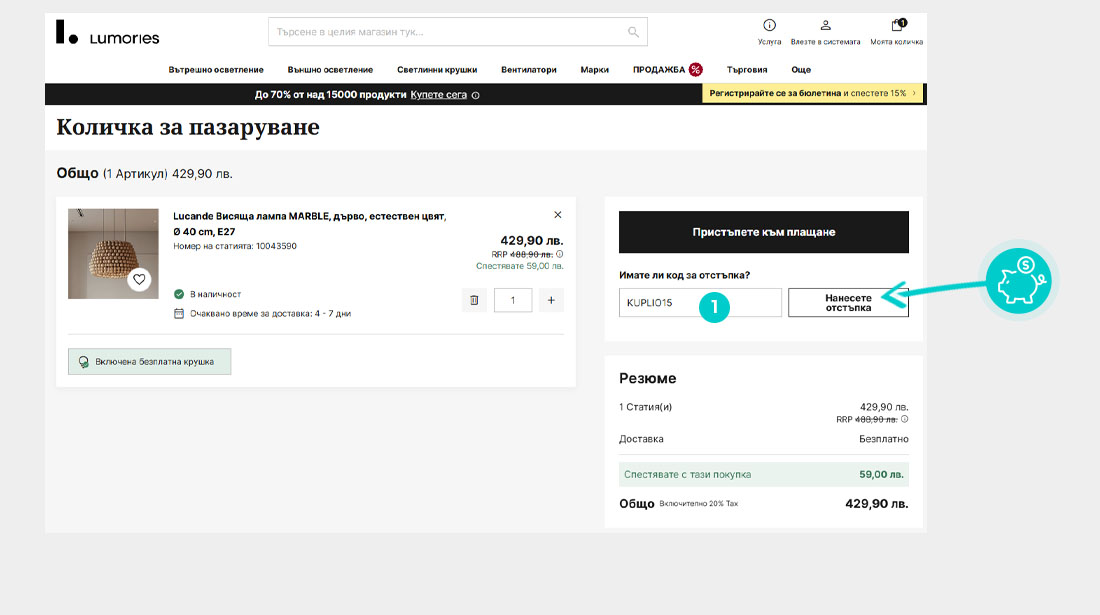Click the quantity field showing 1
1100x615 pixels.
(513, 300)
